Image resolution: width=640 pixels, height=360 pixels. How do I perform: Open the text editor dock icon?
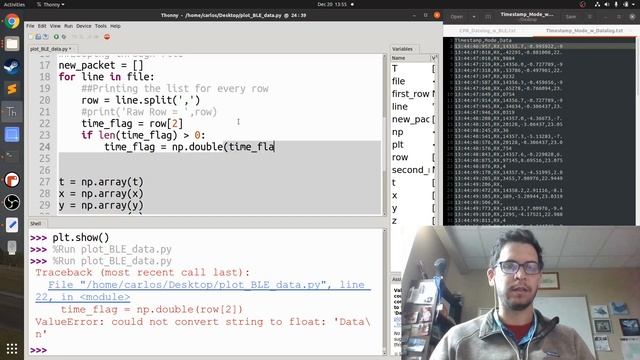pyautogui.click(x=12, y=225)
